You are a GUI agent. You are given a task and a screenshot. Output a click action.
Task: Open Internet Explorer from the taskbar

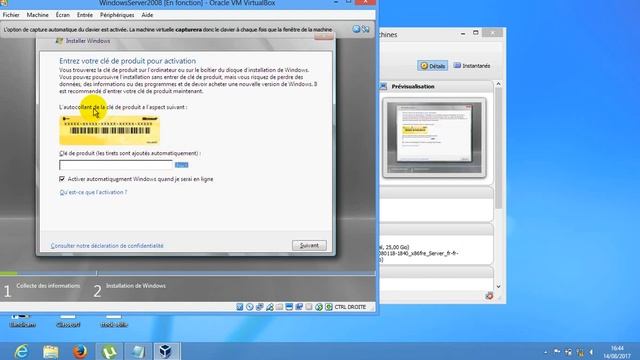pyautogui.click(x=21, y=351)
